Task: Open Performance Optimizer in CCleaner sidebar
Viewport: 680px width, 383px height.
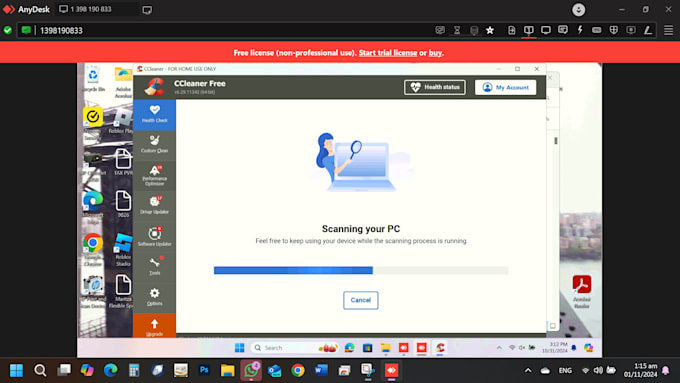Action: (154, 176)
